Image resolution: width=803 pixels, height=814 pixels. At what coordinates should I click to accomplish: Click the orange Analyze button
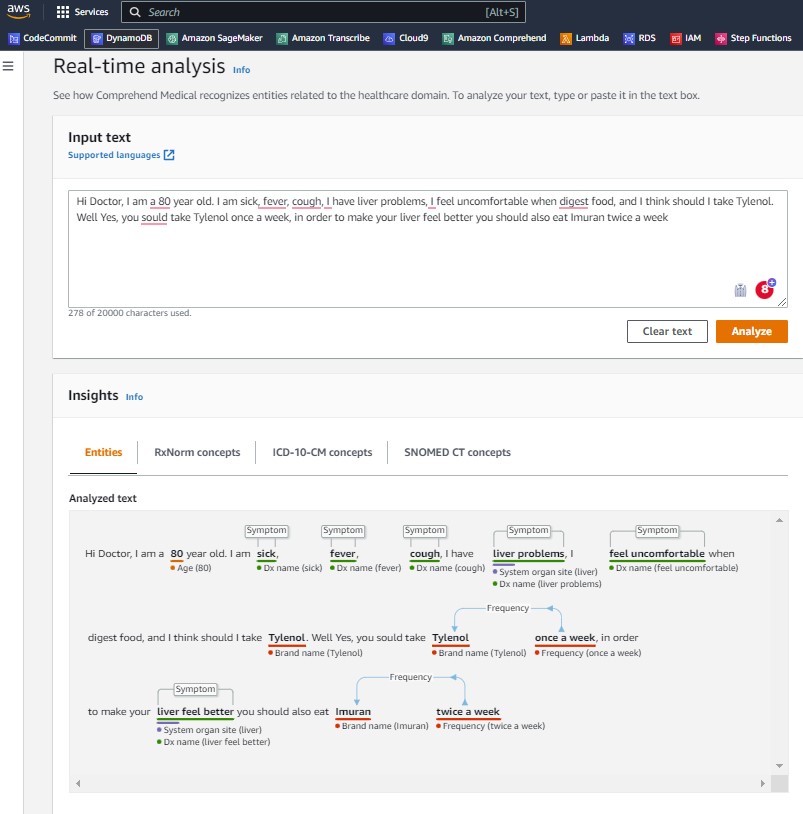coord(752,331)
